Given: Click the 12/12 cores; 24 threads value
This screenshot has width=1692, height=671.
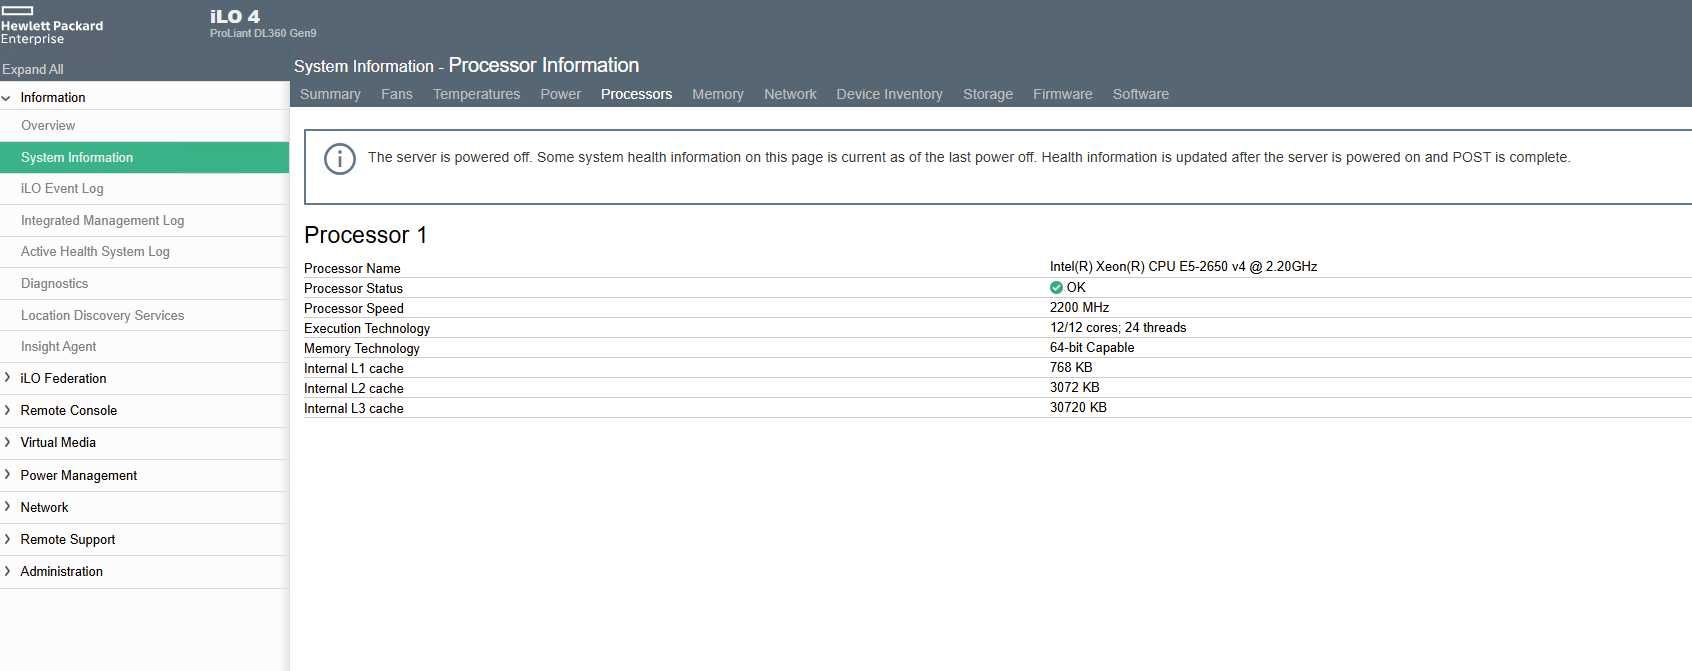Looking at the screenshot, I should tap(1118, 327).
